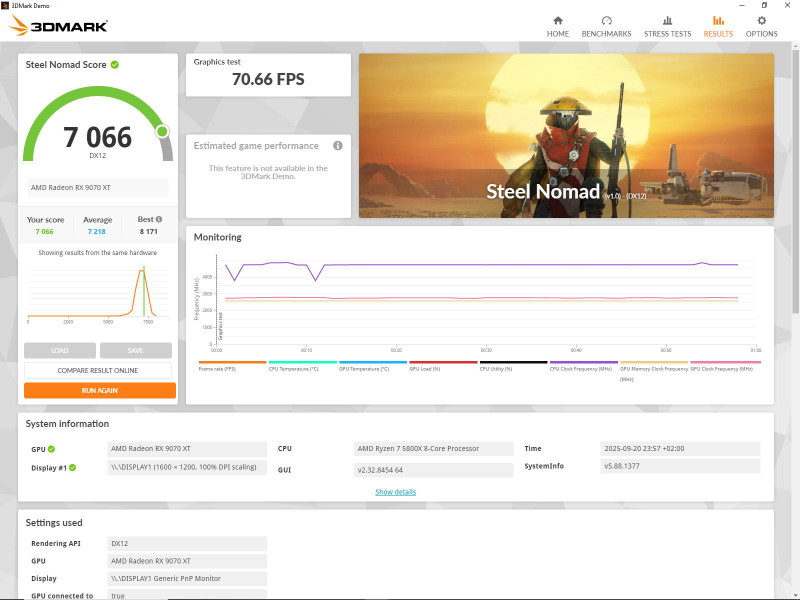Toggle CPU Utility black legend
Viewport: 800px width, 600px height.
513,366
